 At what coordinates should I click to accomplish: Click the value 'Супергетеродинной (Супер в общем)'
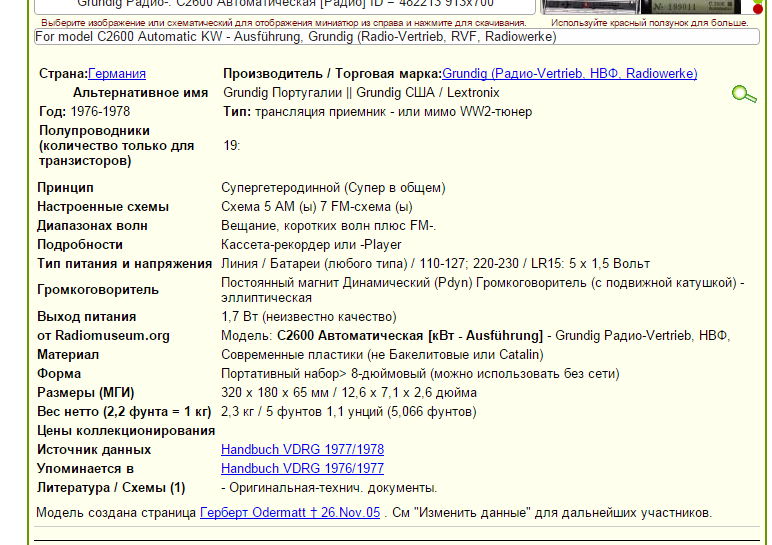click(x=333, y=188)
